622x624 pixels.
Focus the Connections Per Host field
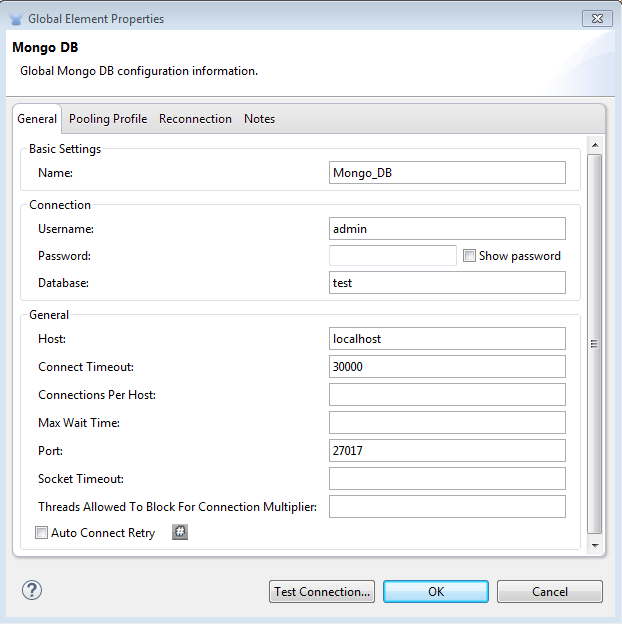point(447,394)
